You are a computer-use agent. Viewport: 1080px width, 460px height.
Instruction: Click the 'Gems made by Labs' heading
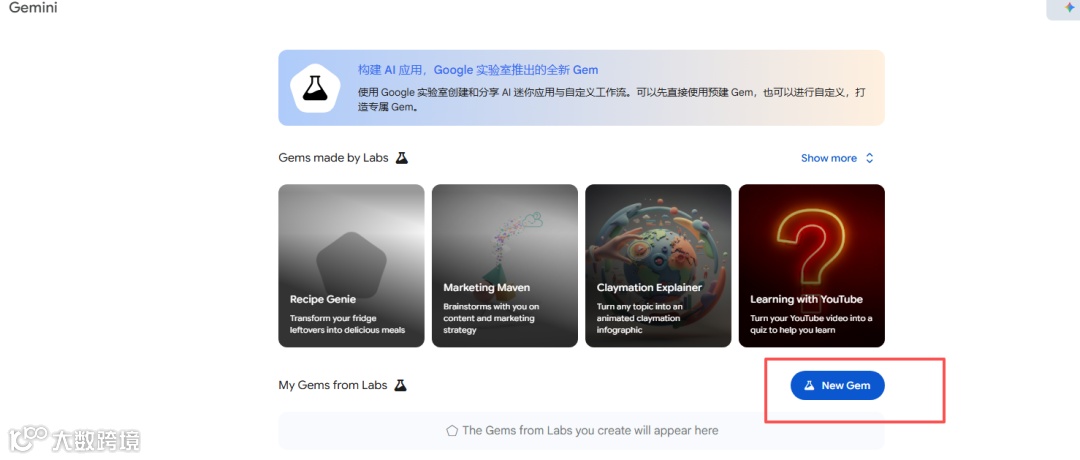[333, 158]
